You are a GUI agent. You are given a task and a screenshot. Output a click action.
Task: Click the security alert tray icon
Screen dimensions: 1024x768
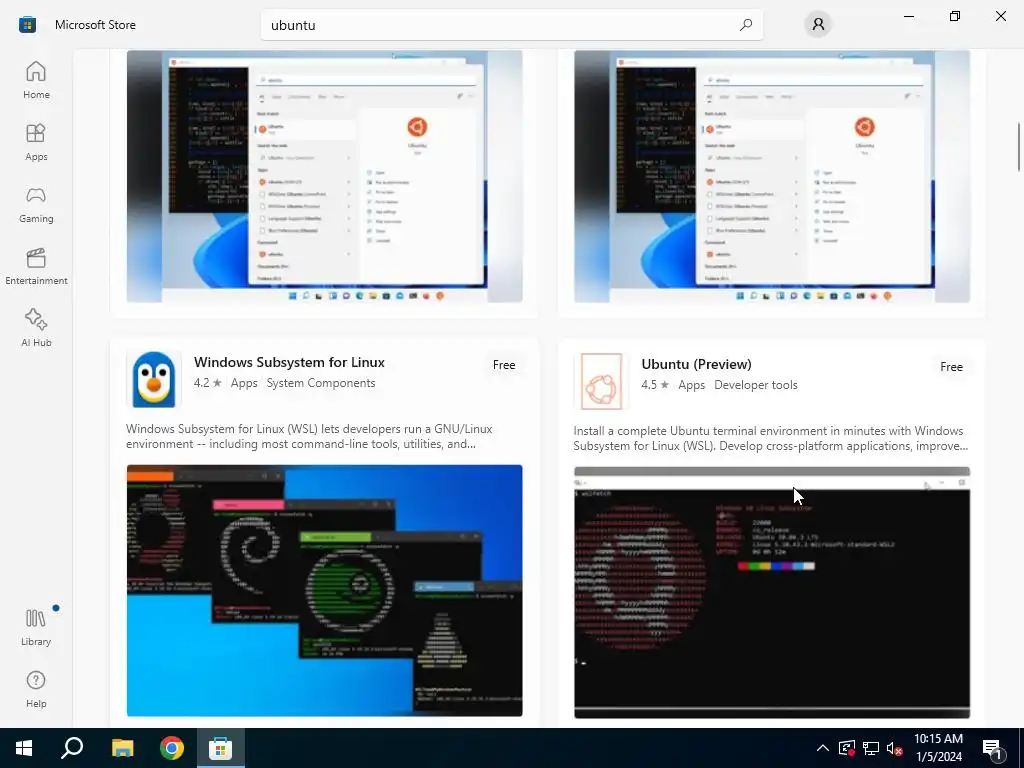(x=847, y=748)
